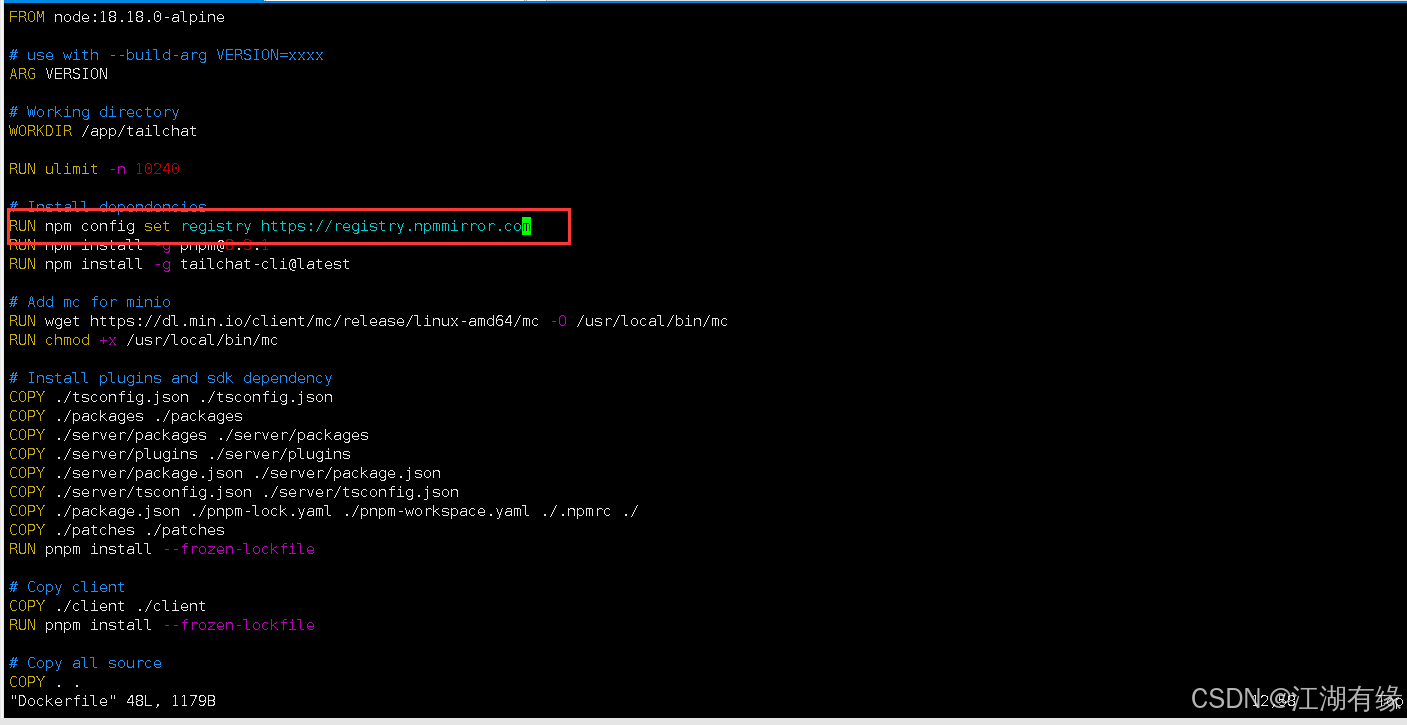This screenshot has height=725, width=1407.
Task: Click the line "COPY ./server/packages ./server/packages"
Action: (x=189, y=435)
